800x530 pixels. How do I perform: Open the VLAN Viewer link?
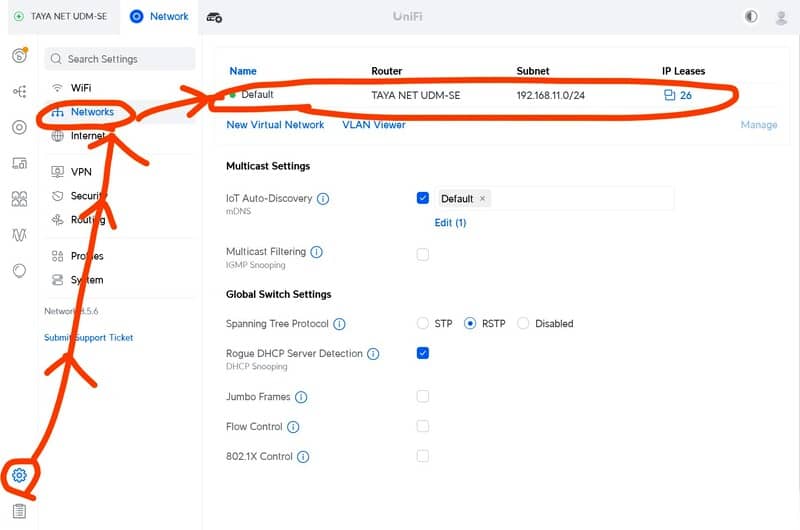coord(374,125)
